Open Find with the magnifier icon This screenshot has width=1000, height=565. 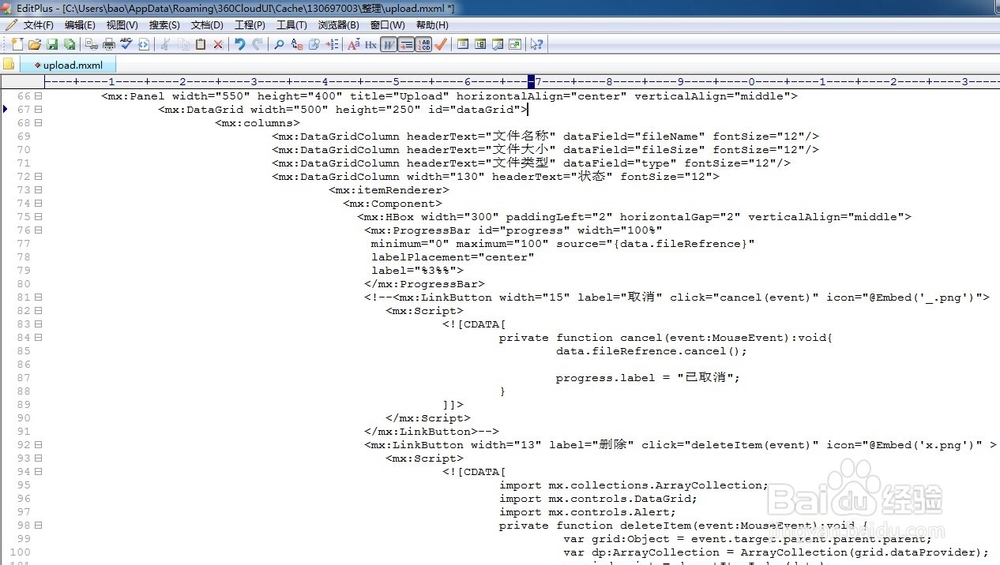pyautogui.click(x=279, y=44)
